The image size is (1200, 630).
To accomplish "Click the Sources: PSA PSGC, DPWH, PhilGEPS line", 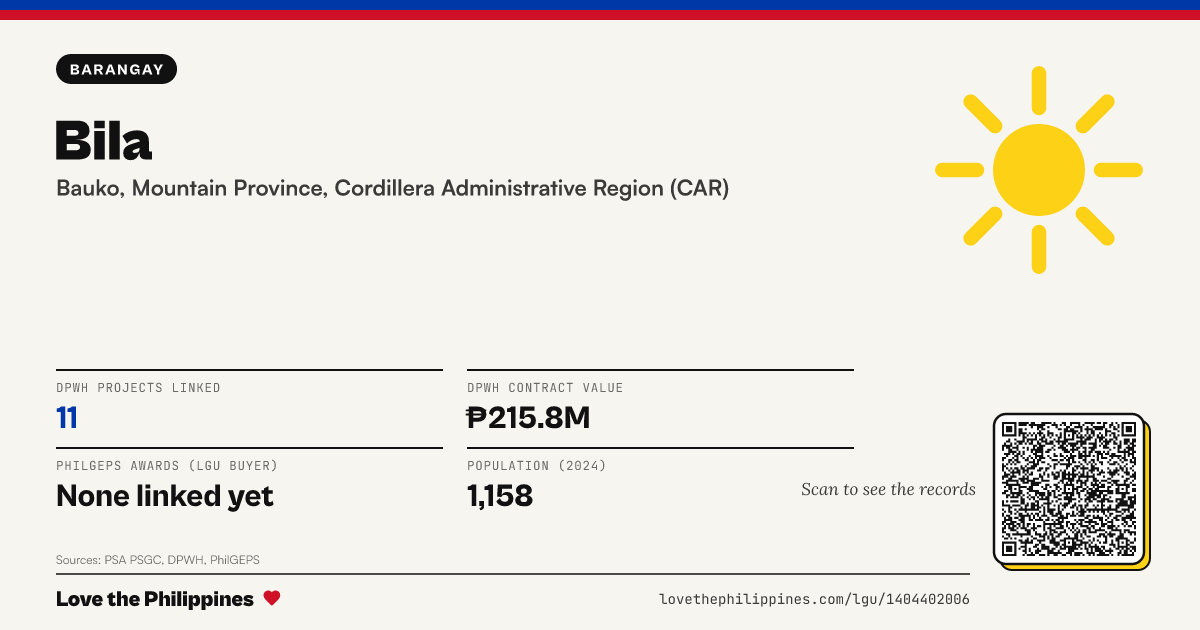I will (158, 560).
